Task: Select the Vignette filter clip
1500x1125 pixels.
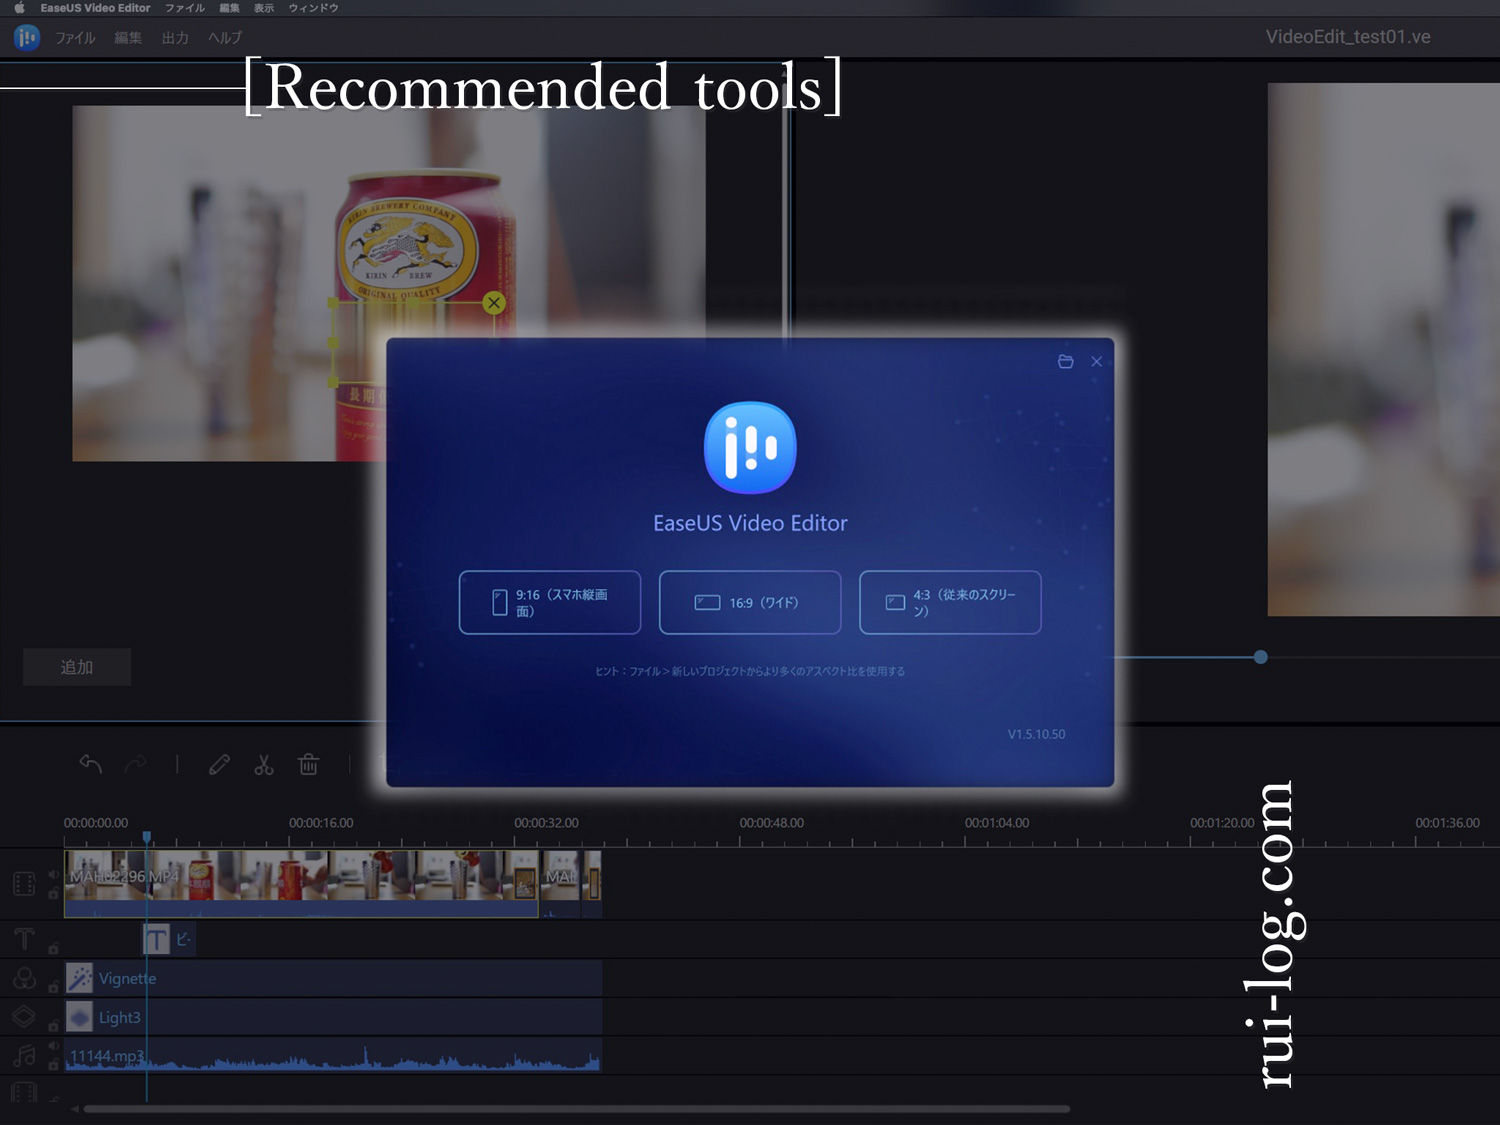Action: click(333, 978)
